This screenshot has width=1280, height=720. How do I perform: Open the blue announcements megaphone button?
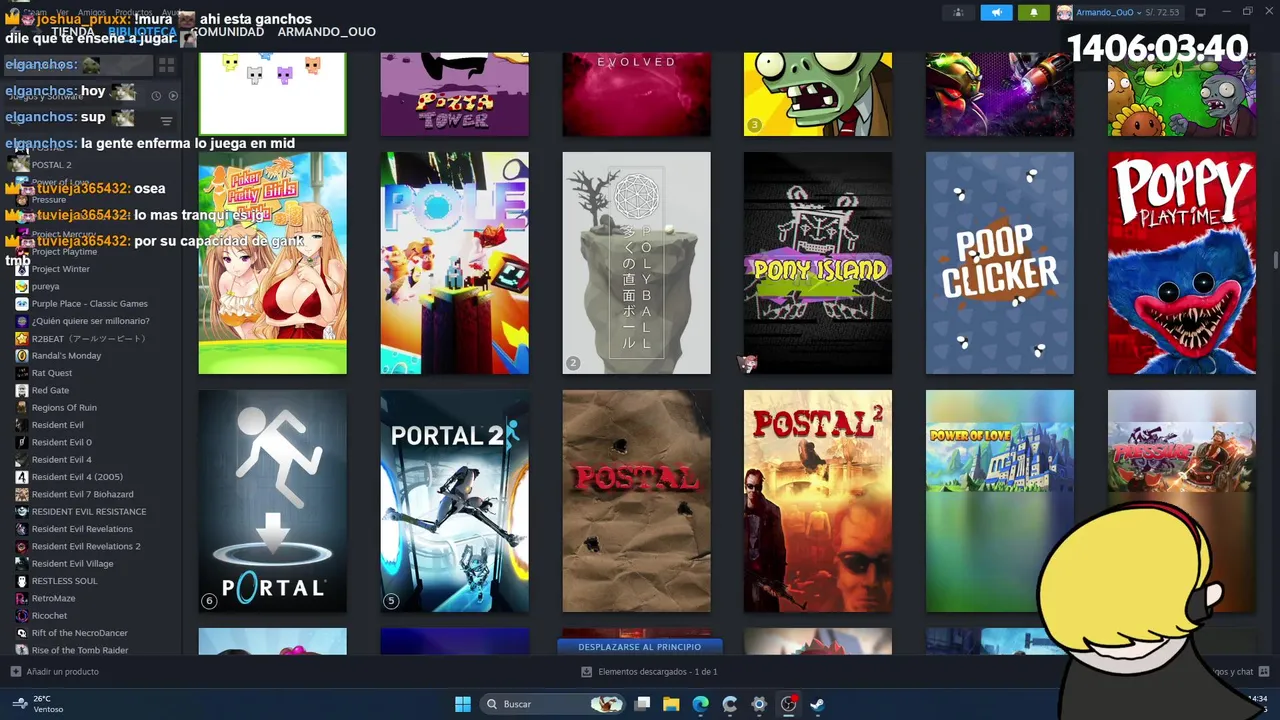pyautogui.click(x=996, y=12)
